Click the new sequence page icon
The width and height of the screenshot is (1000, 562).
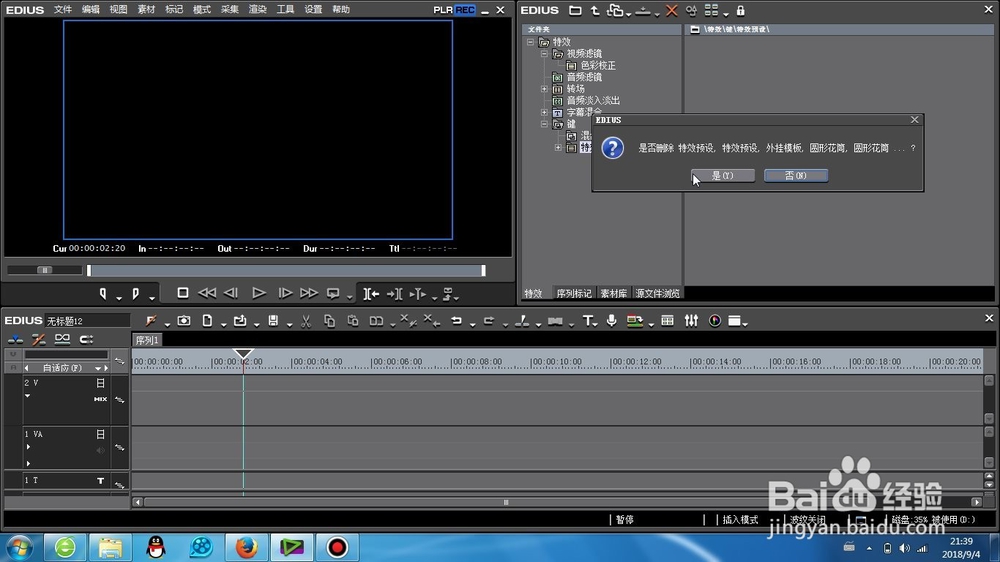[x=207, y=320]
